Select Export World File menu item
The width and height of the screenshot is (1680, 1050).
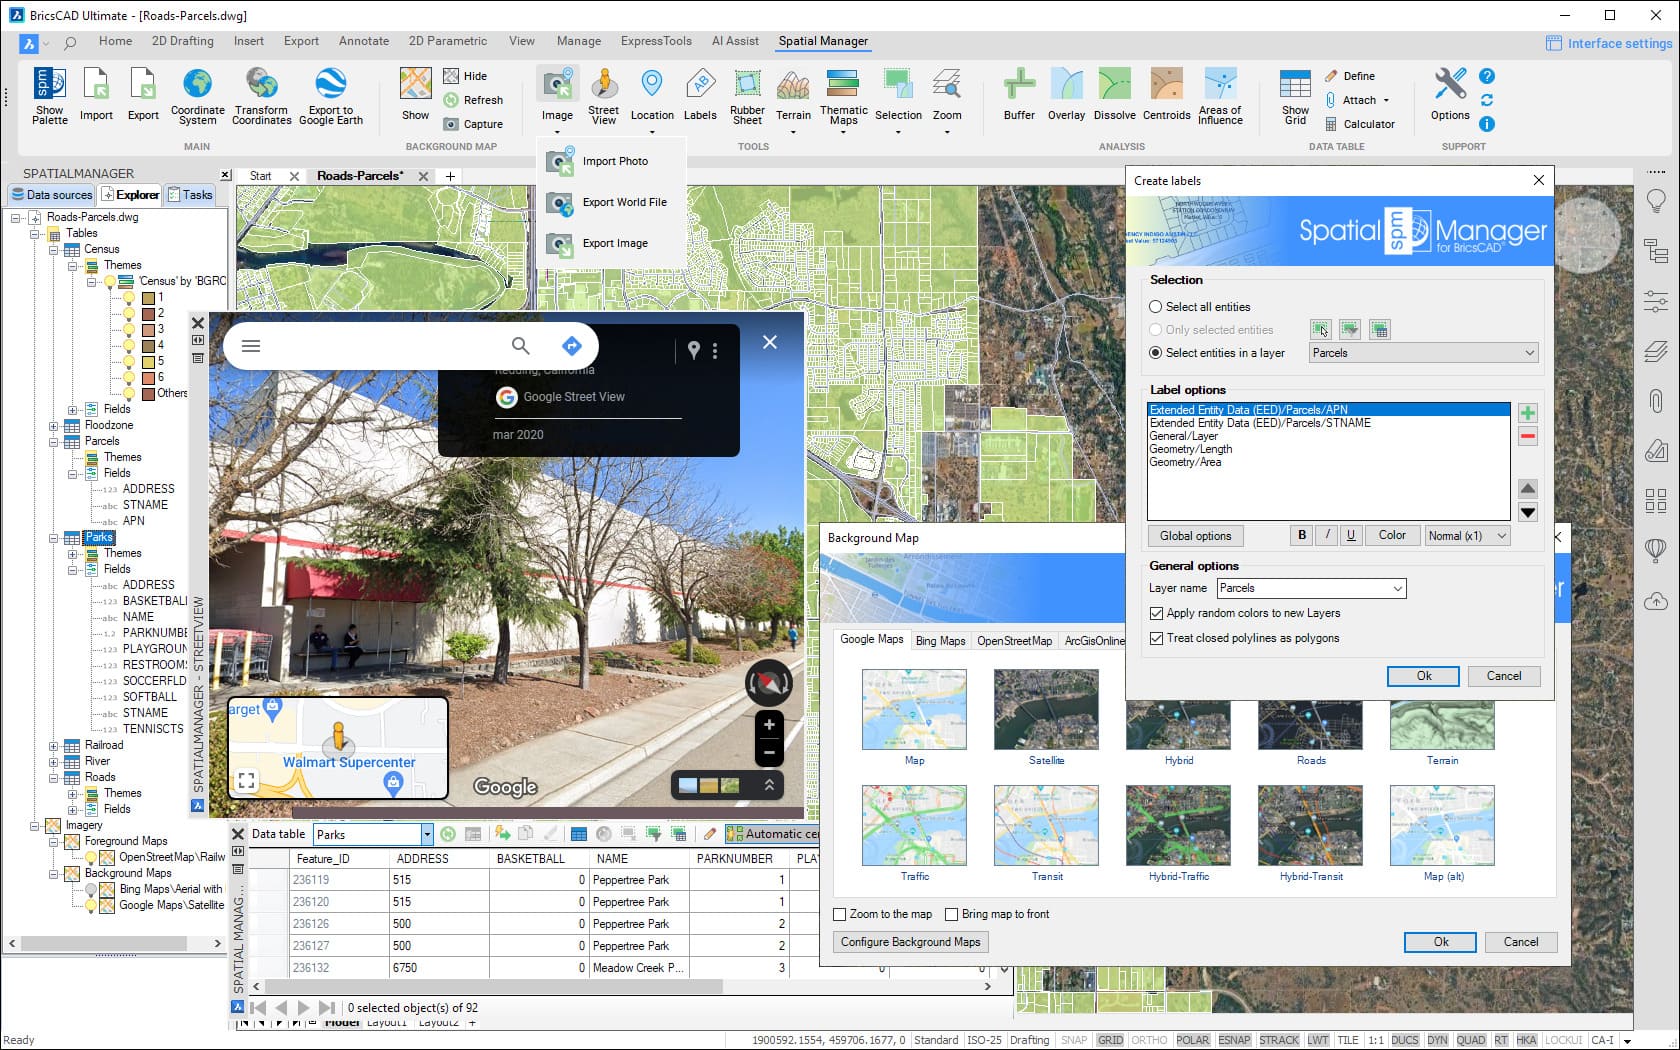612,202
